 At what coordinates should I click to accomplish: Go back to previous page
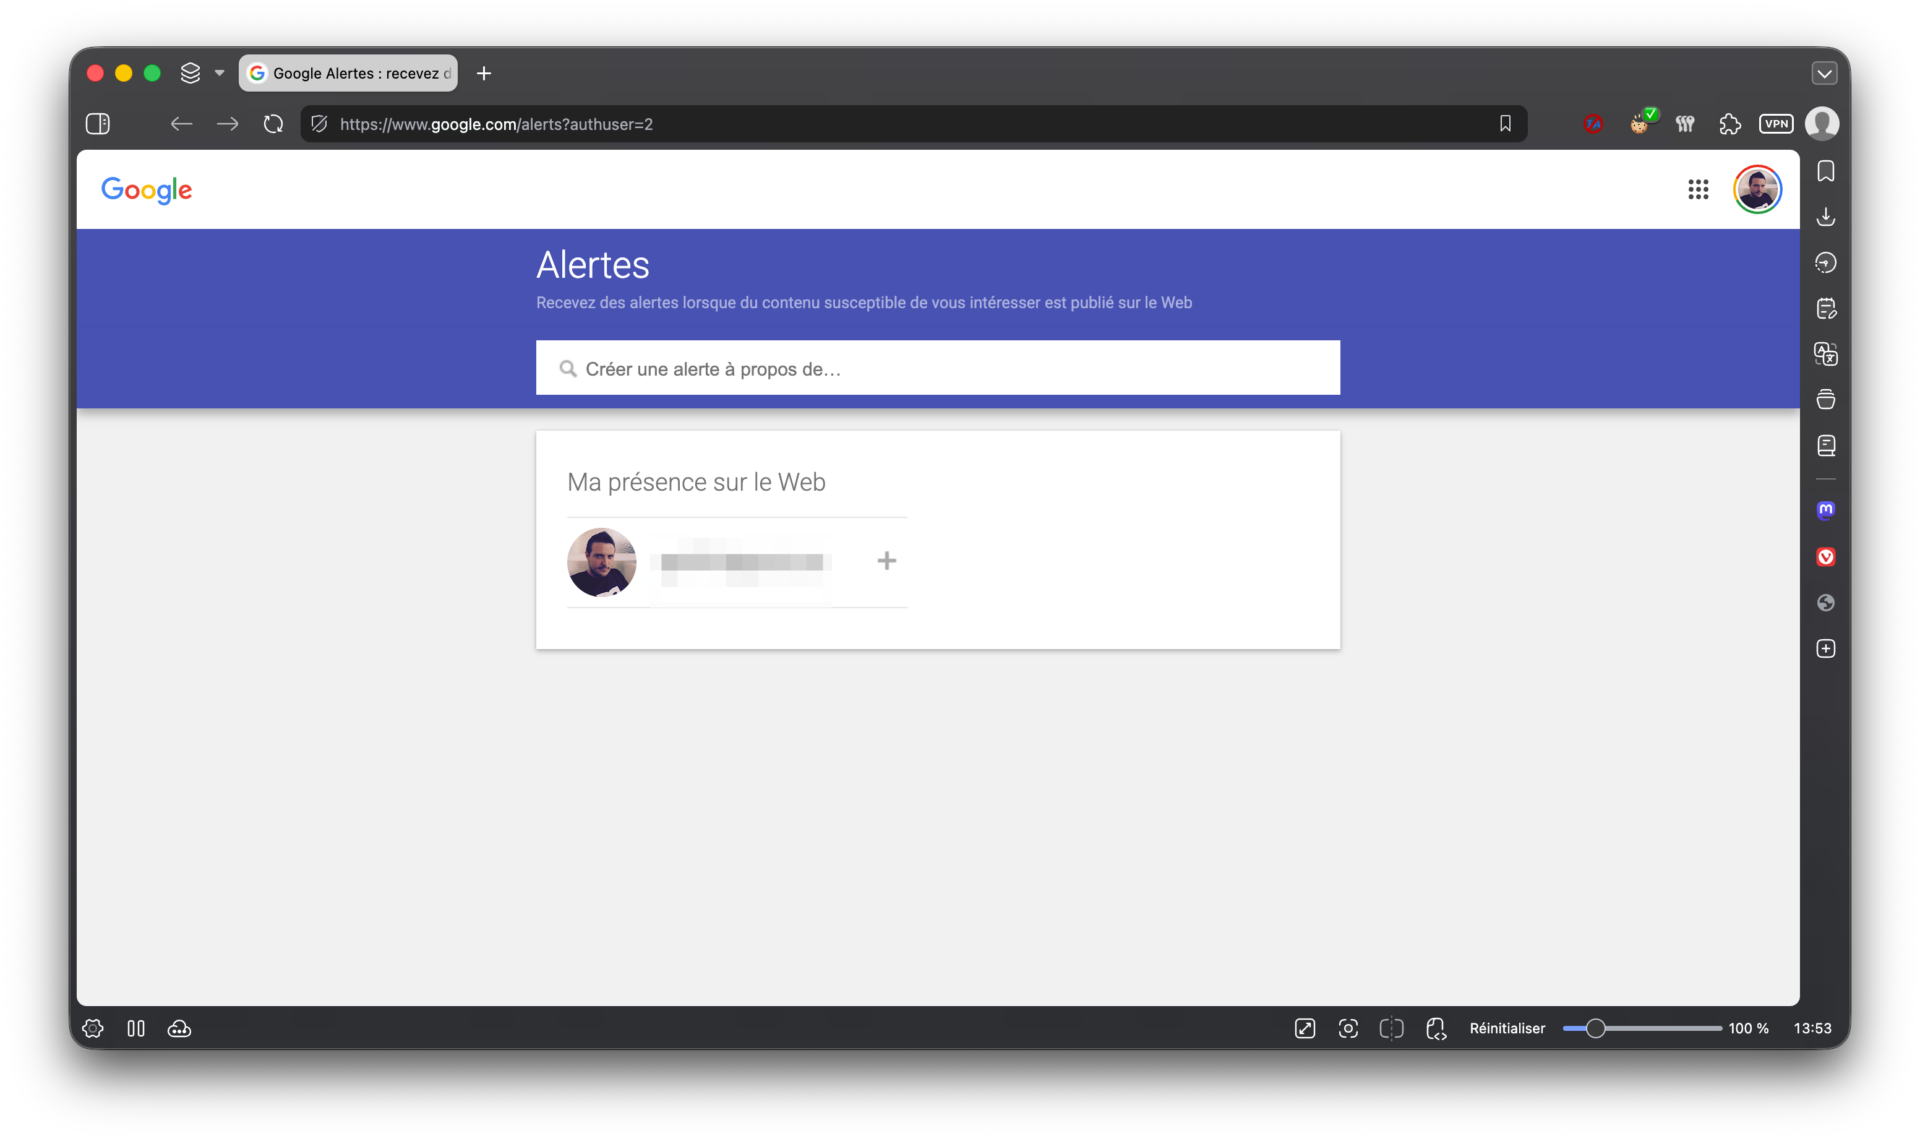click(181, 124)
